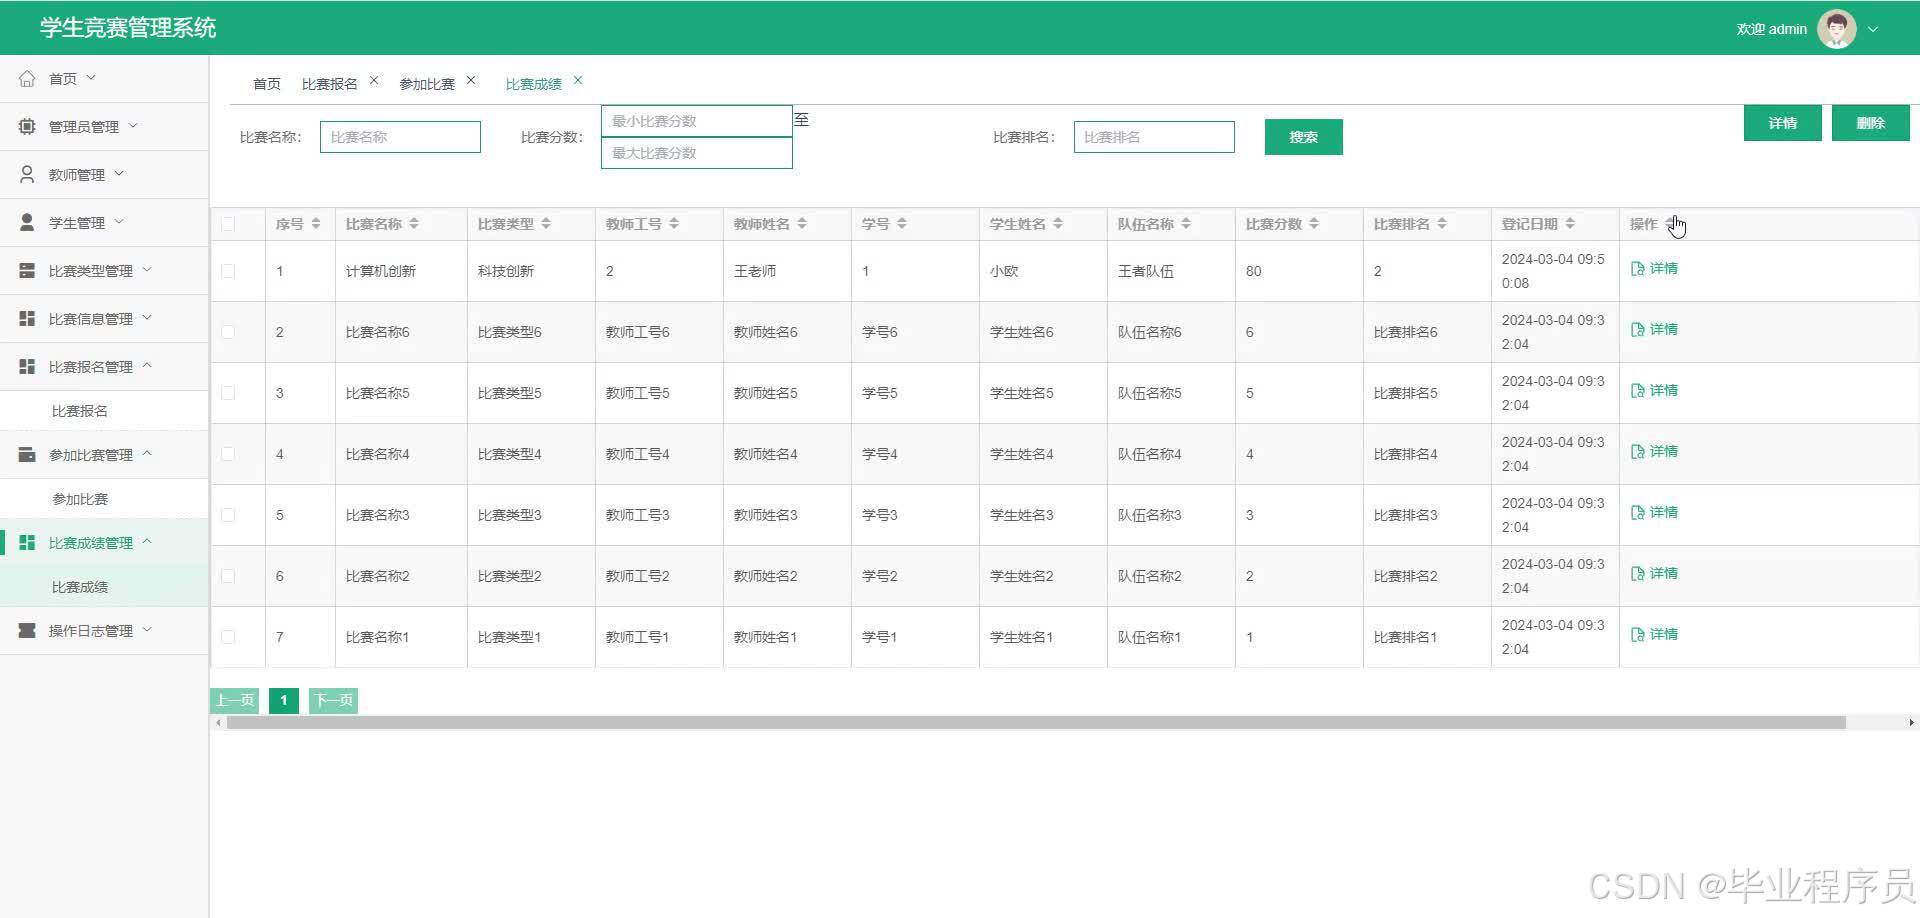Expand the 管理员管理 menu

click(133, 125)
